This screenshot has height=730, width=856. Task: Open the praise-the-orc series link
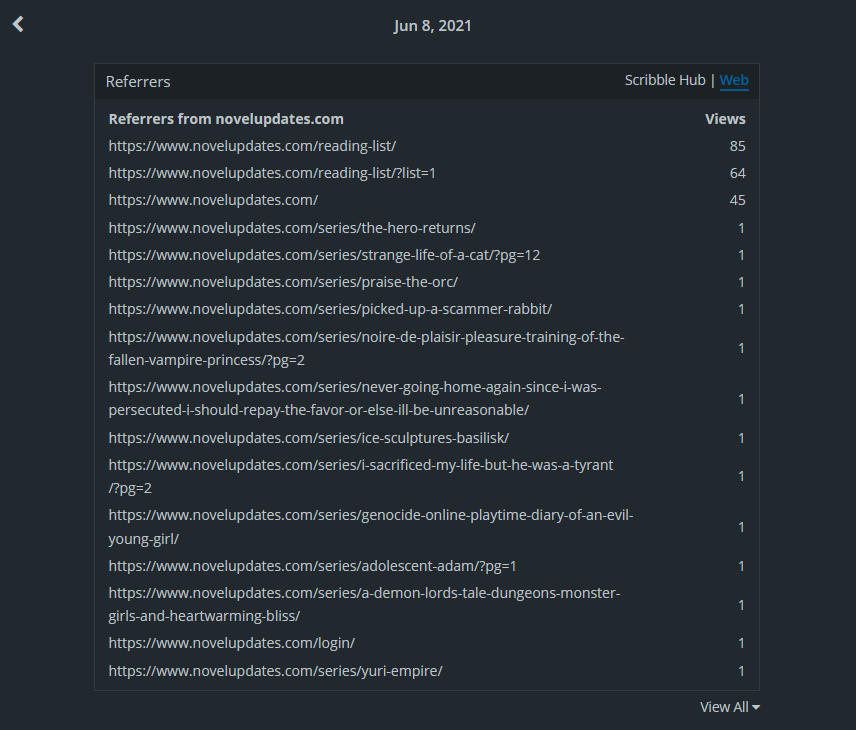point(283,282)
